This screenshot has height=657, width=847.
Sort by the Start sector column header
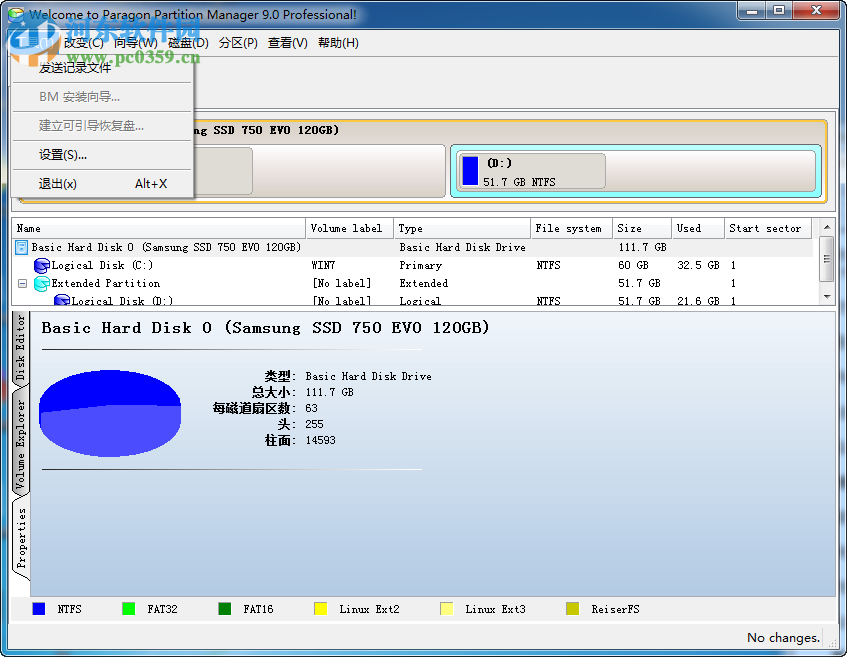click(768, 229)
